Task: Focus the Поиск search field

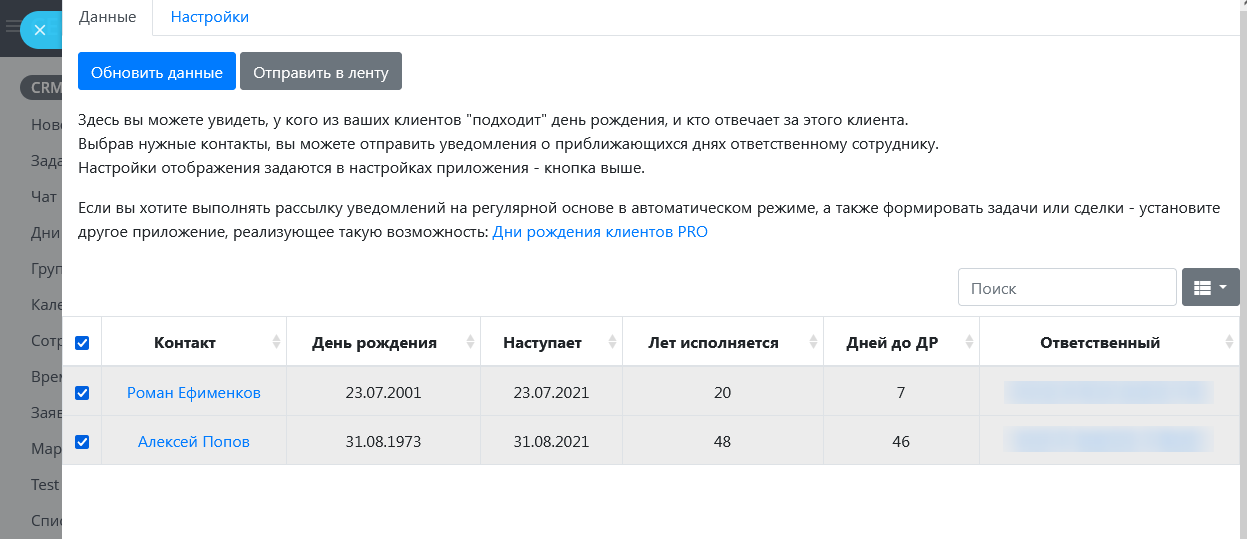Action: click(1066, 287)
